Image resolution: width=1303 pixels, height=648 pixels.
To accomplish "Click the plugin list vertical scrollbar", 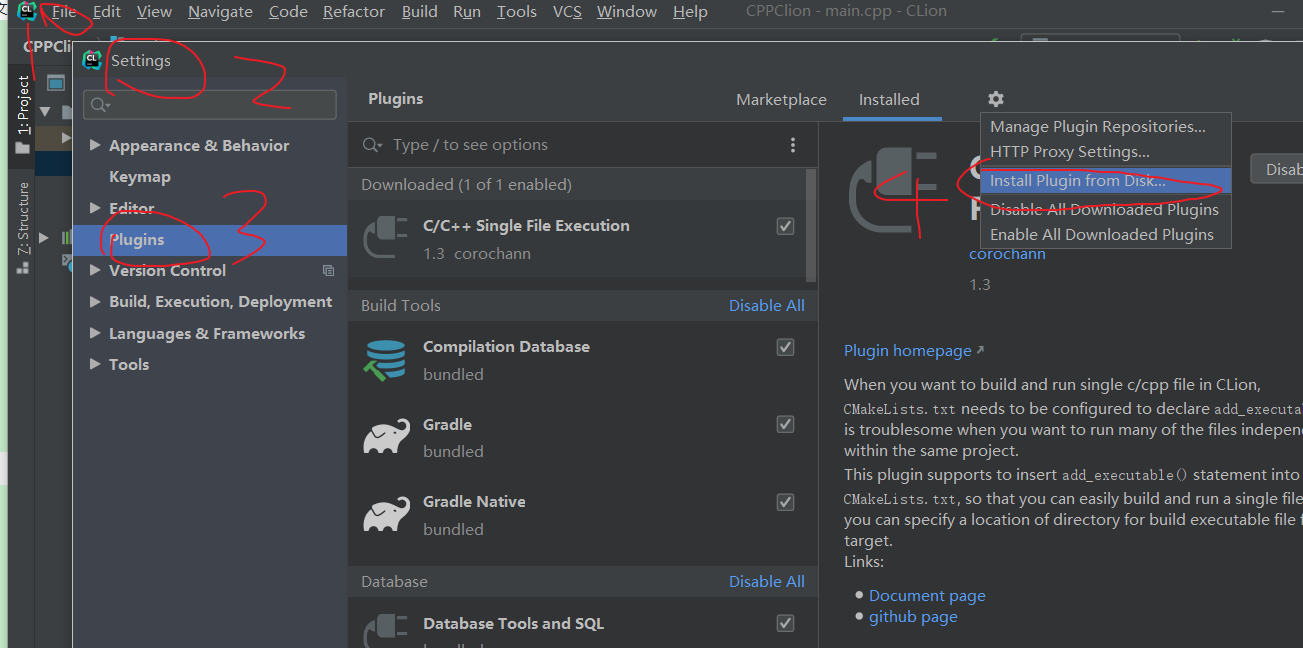I will pyautogui.click(x=811, y=225).
